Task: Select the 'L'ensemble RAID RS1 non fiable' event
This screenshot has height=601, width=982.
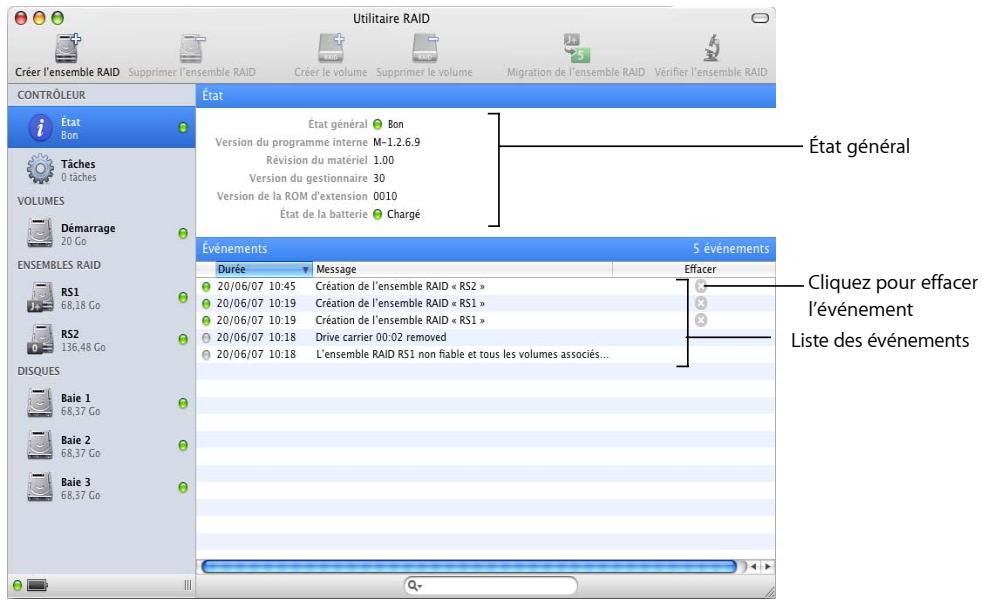Action: click(485, 354)
